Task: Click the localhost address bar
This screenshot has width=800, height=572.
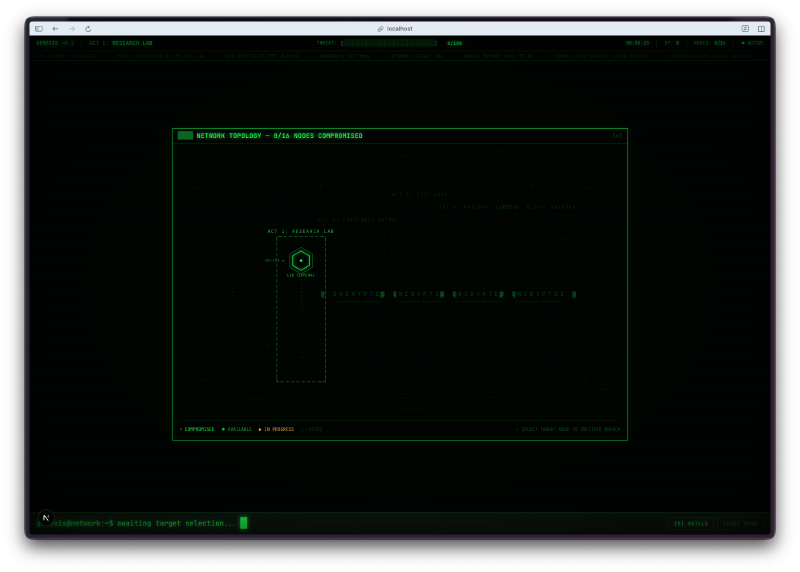Action: 400,29
